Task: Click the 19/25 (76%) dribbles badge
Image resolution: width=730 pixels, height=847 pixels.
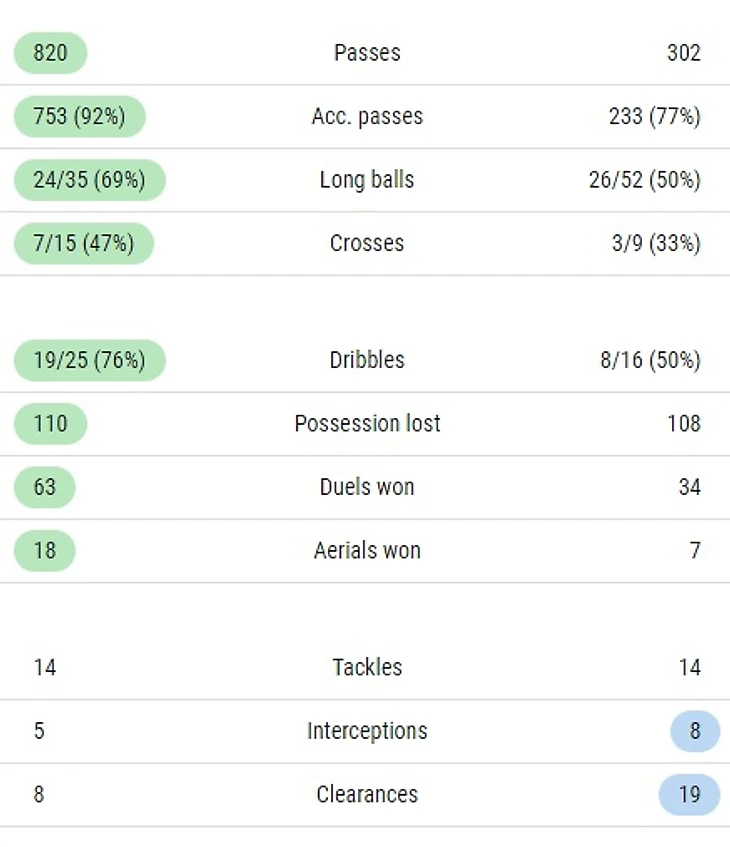Action: (x=89, y=360)
